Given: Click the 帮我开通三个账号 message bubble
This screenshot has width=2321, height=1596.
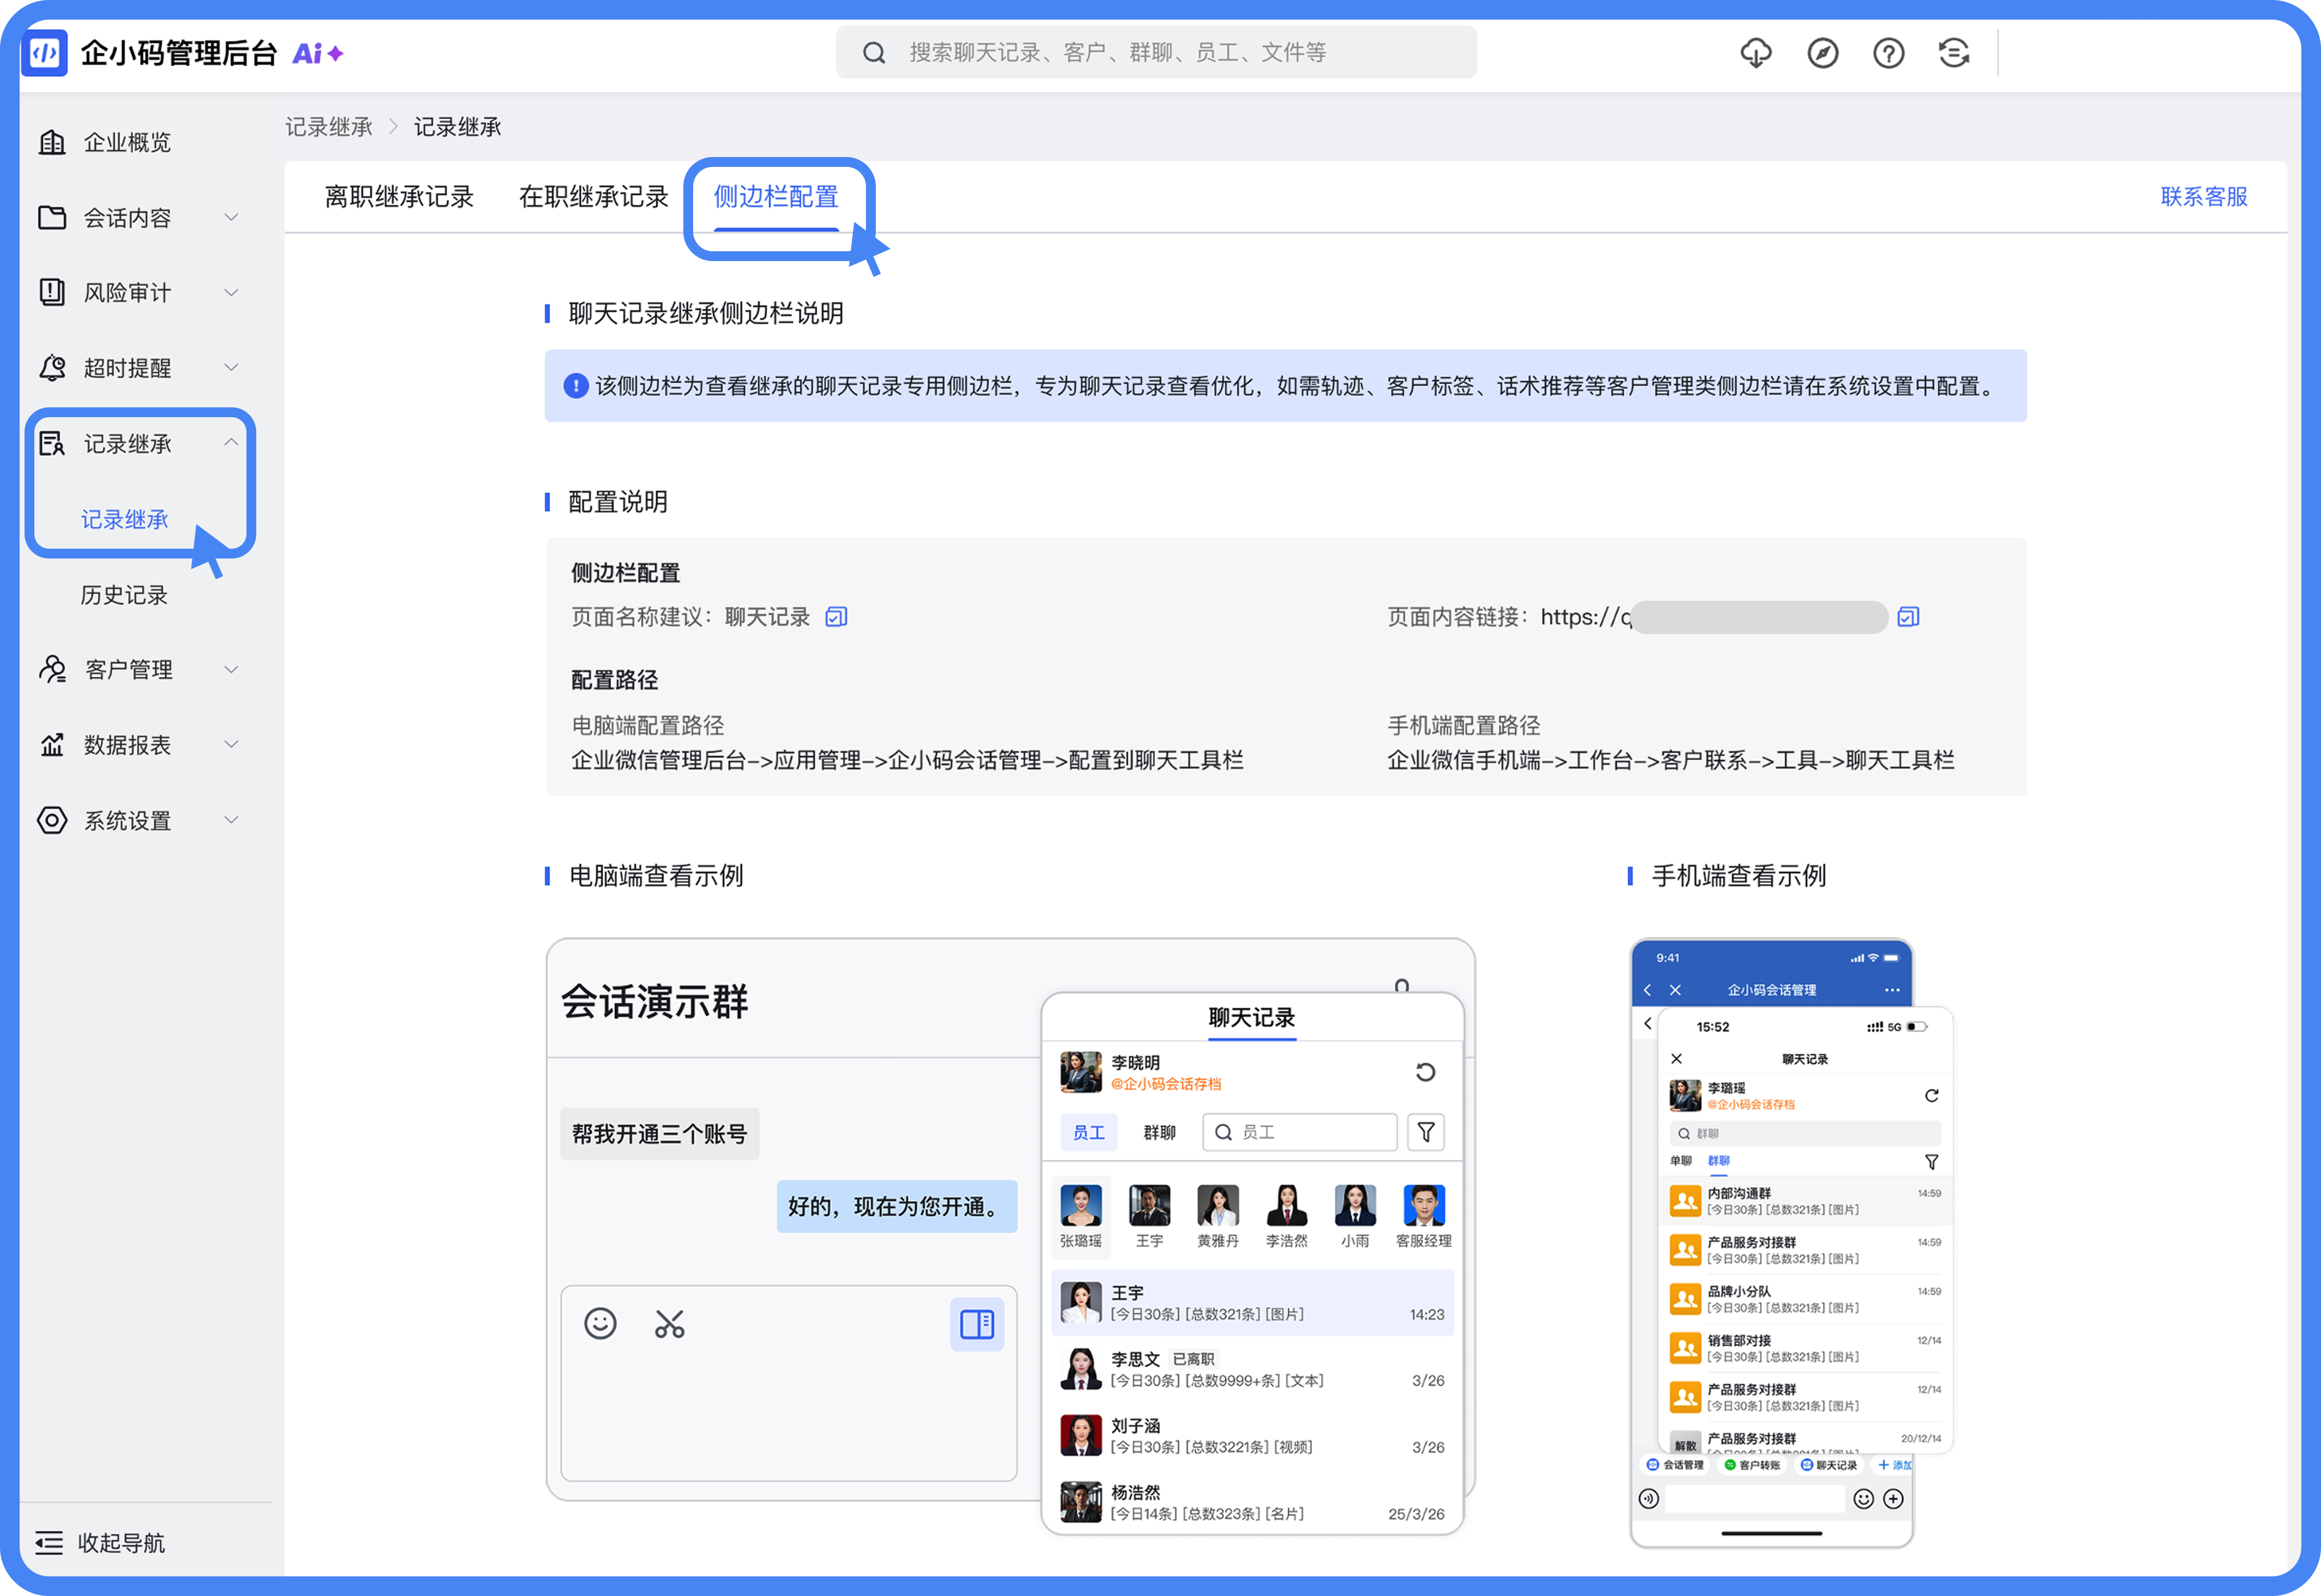Looking at the screenshot, I should point(660,1134).
